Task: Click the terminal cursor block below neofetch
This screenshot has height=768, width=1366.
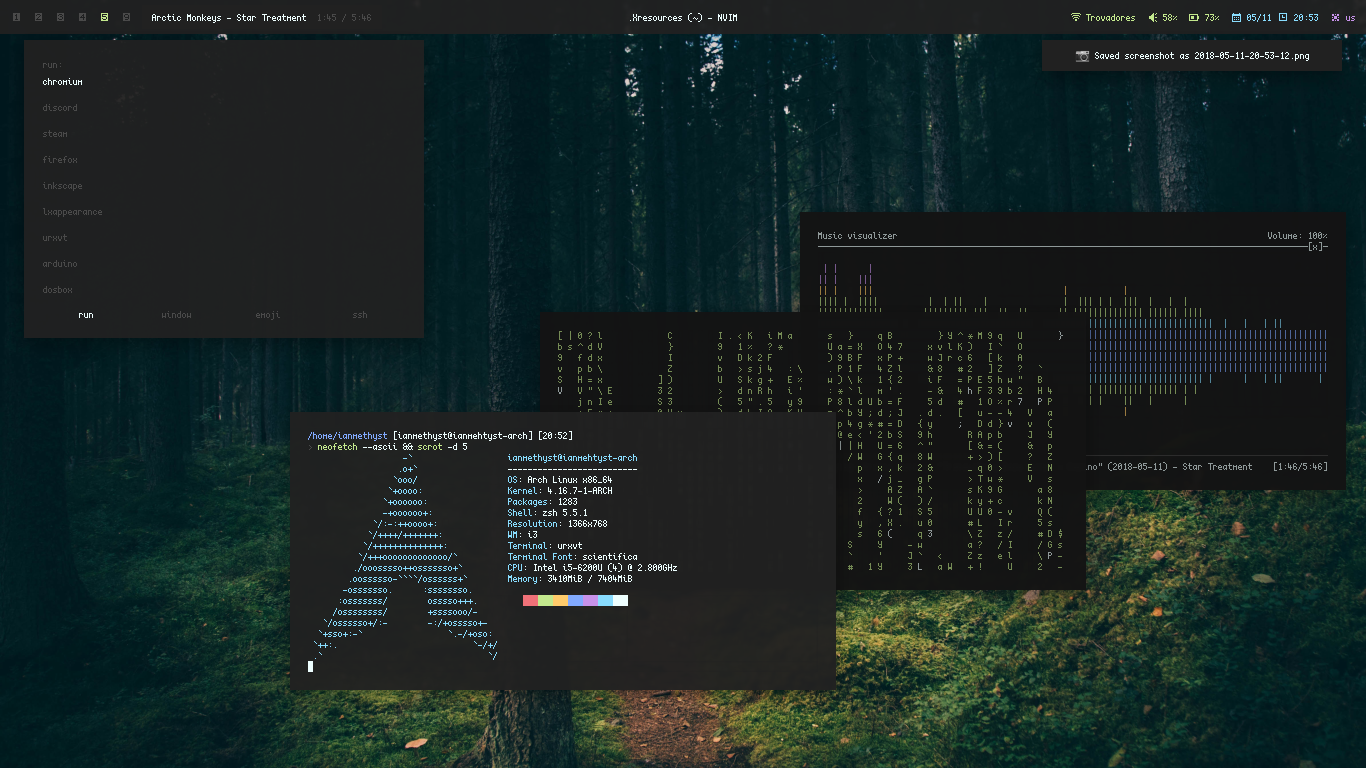Action: click(310, 666)
